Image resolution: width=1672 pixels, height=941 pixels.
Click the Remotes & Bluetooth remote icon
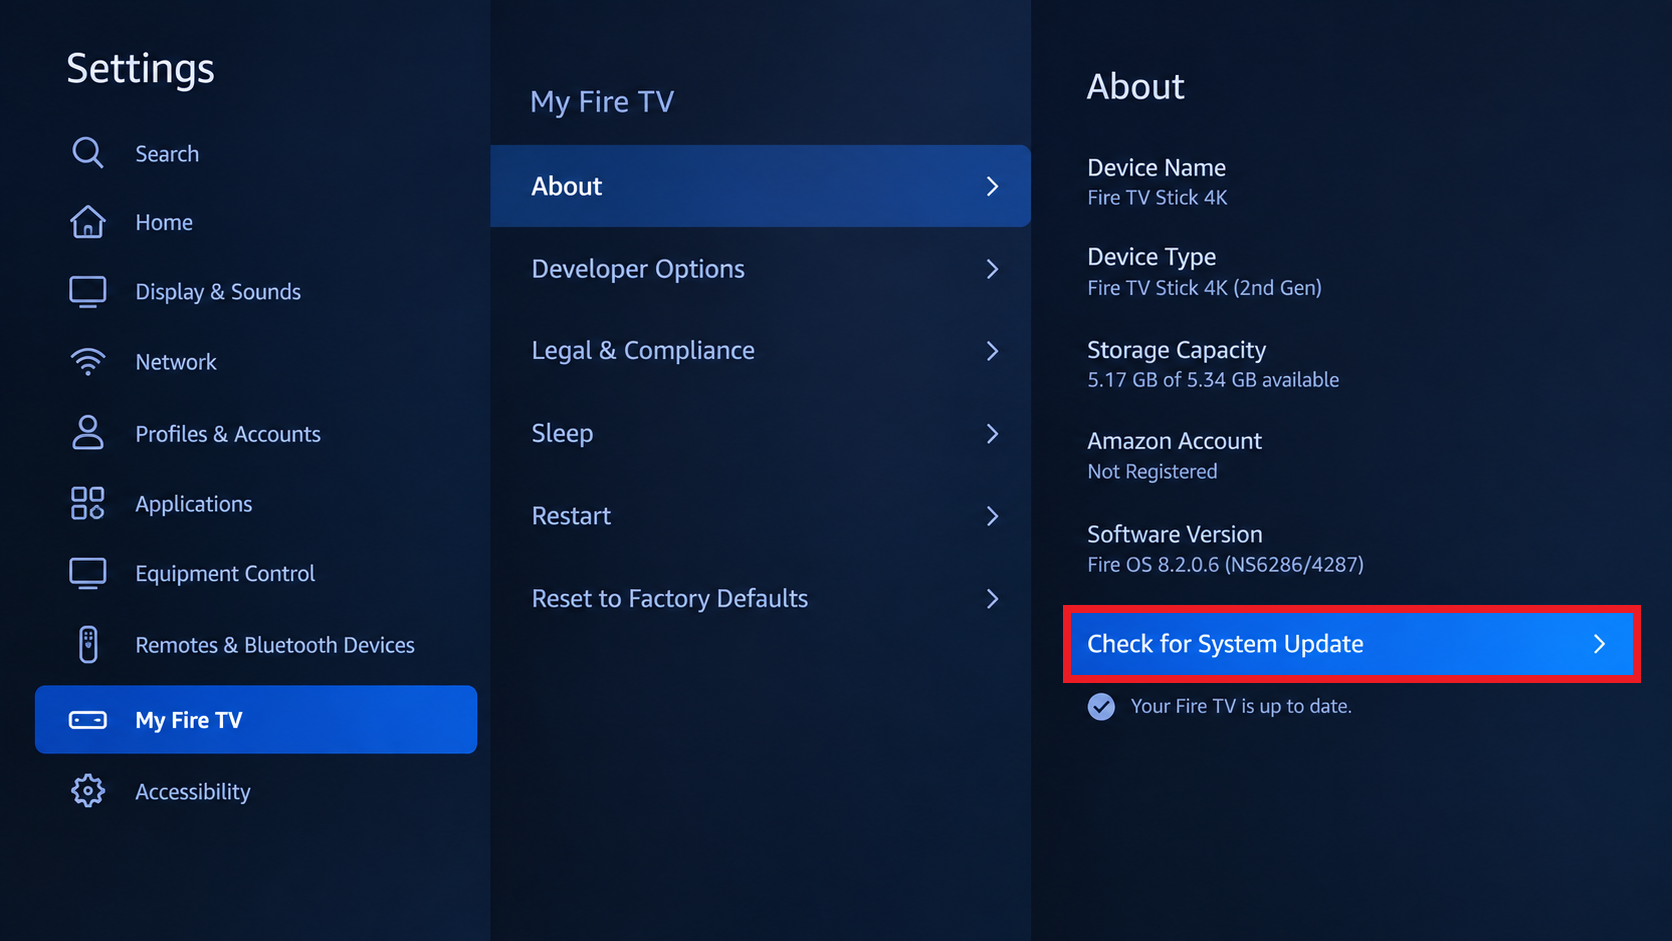88,645
